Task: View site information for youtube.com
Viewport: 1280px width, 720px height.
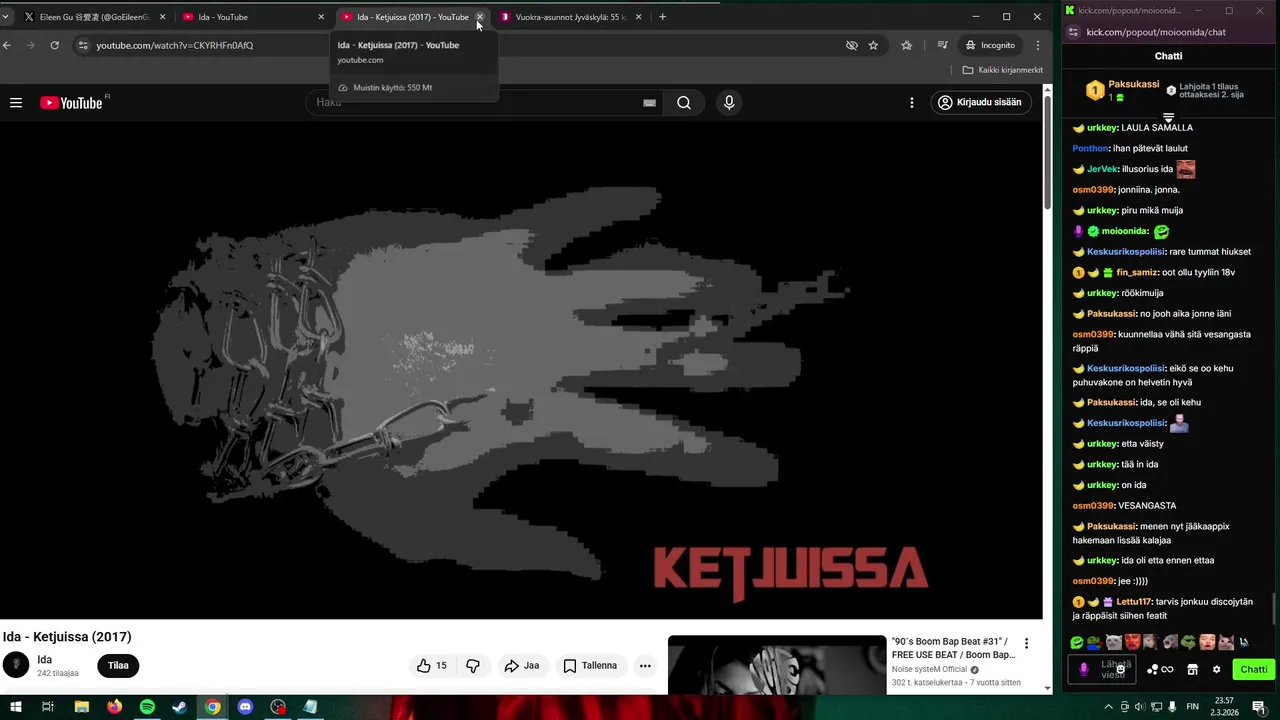Action: [x=83, y=45]
